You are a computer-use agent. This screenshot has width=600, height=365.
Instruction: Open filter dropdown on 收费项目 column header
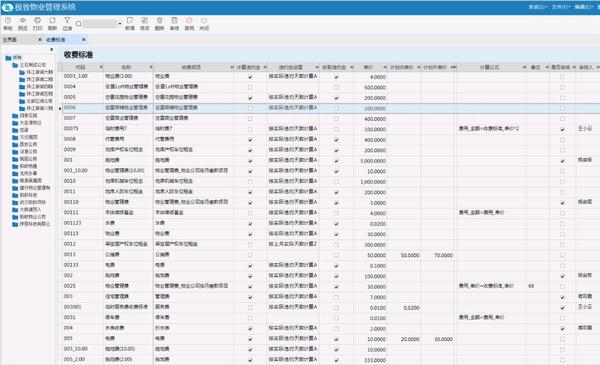pos(232,67)
